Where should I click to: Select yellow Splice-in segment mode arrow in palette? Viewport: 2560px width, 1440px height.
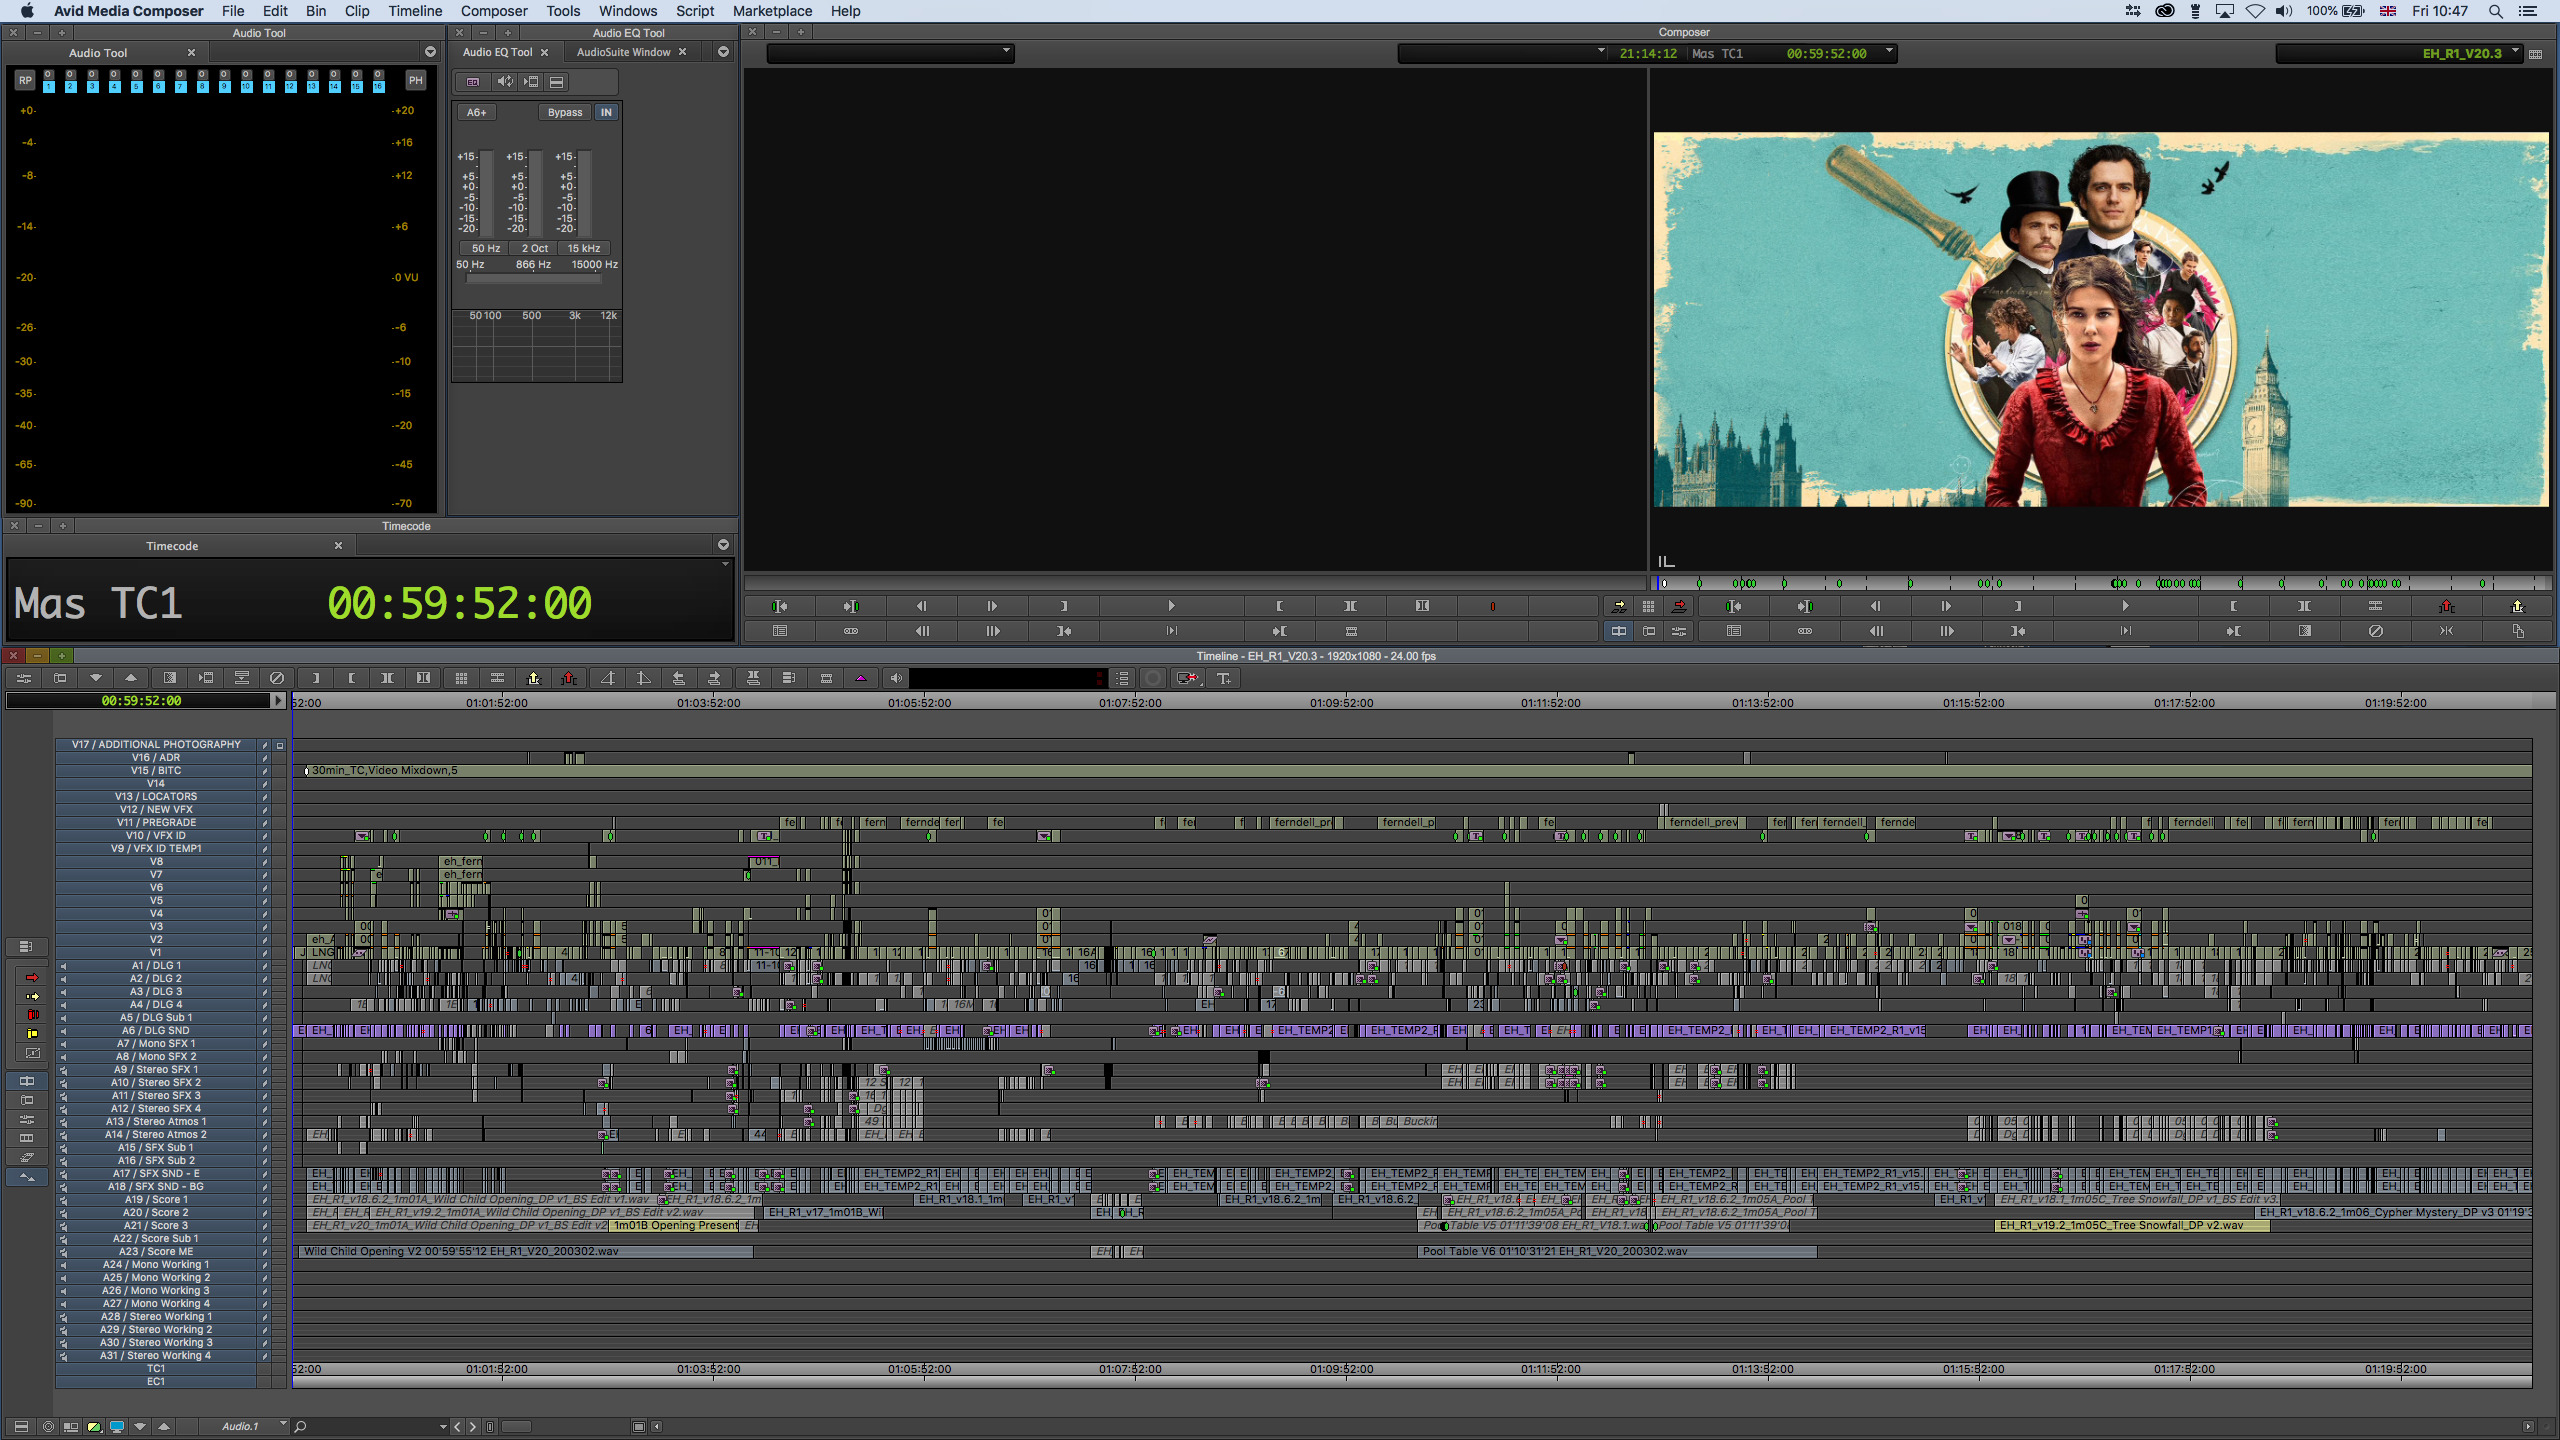32,996
